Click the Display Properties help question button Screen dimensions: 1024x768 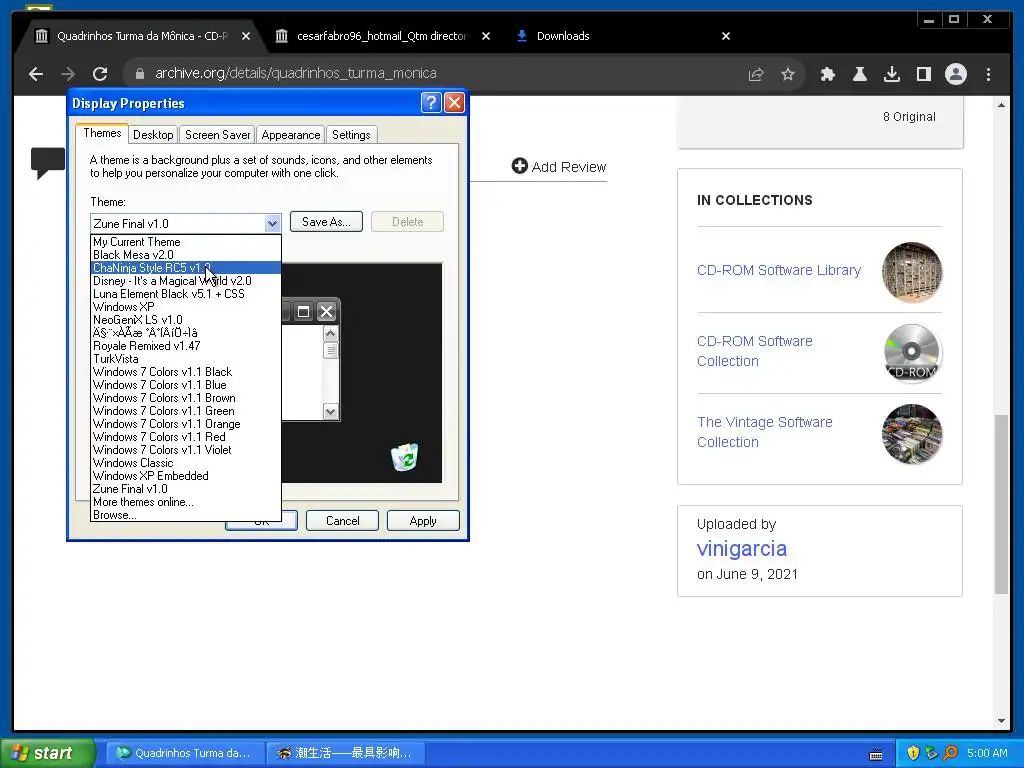click(431, 103)
